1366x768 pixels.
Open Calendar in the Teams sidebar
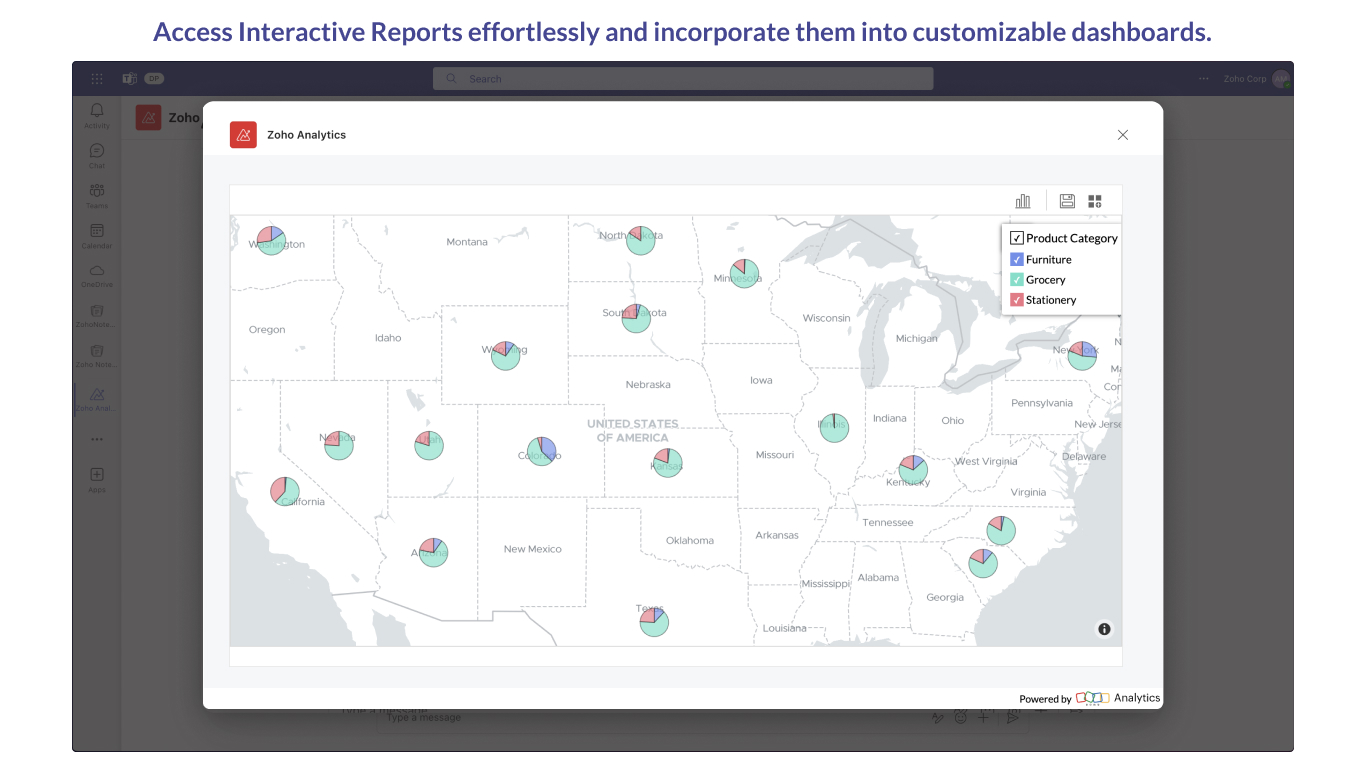pos(97,235)
